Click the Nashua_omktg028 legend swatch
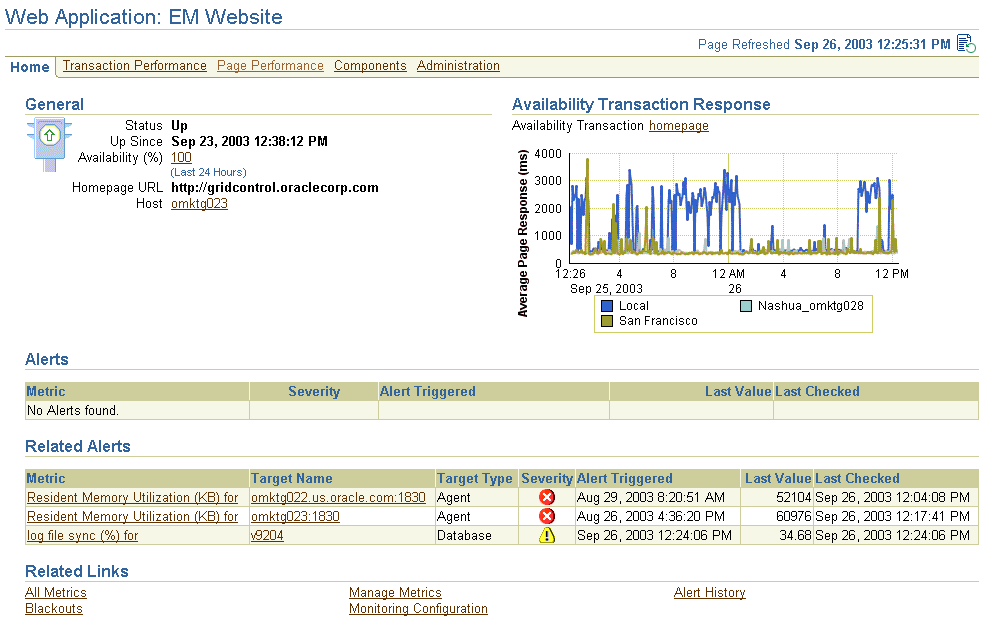This screenshot has width=984, height=621. [x=744, y=305]
